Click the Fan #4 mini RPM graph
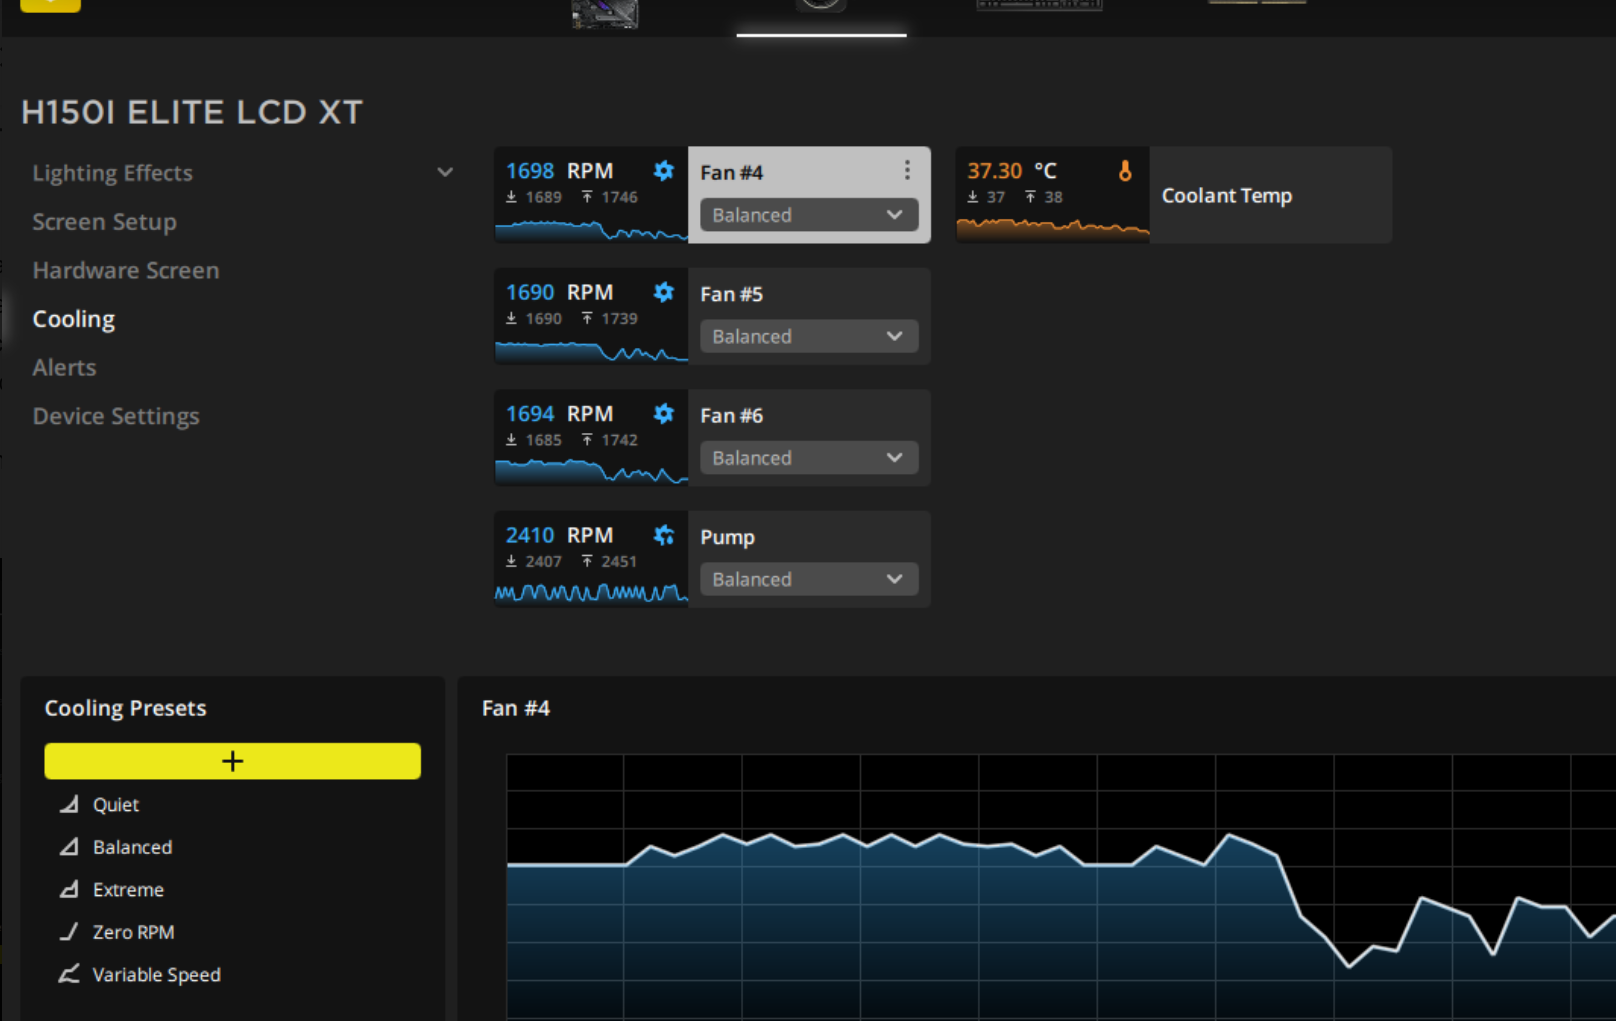Screen dimensions: 1616x1021 coord(591,230)
